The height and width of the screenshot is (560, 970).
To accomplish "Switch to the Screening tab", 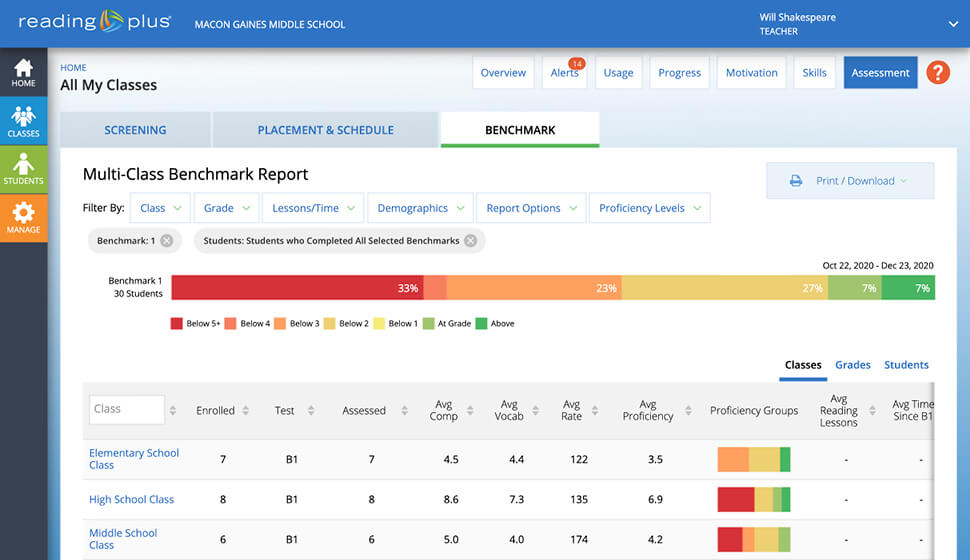I will (x=135, y=130).
